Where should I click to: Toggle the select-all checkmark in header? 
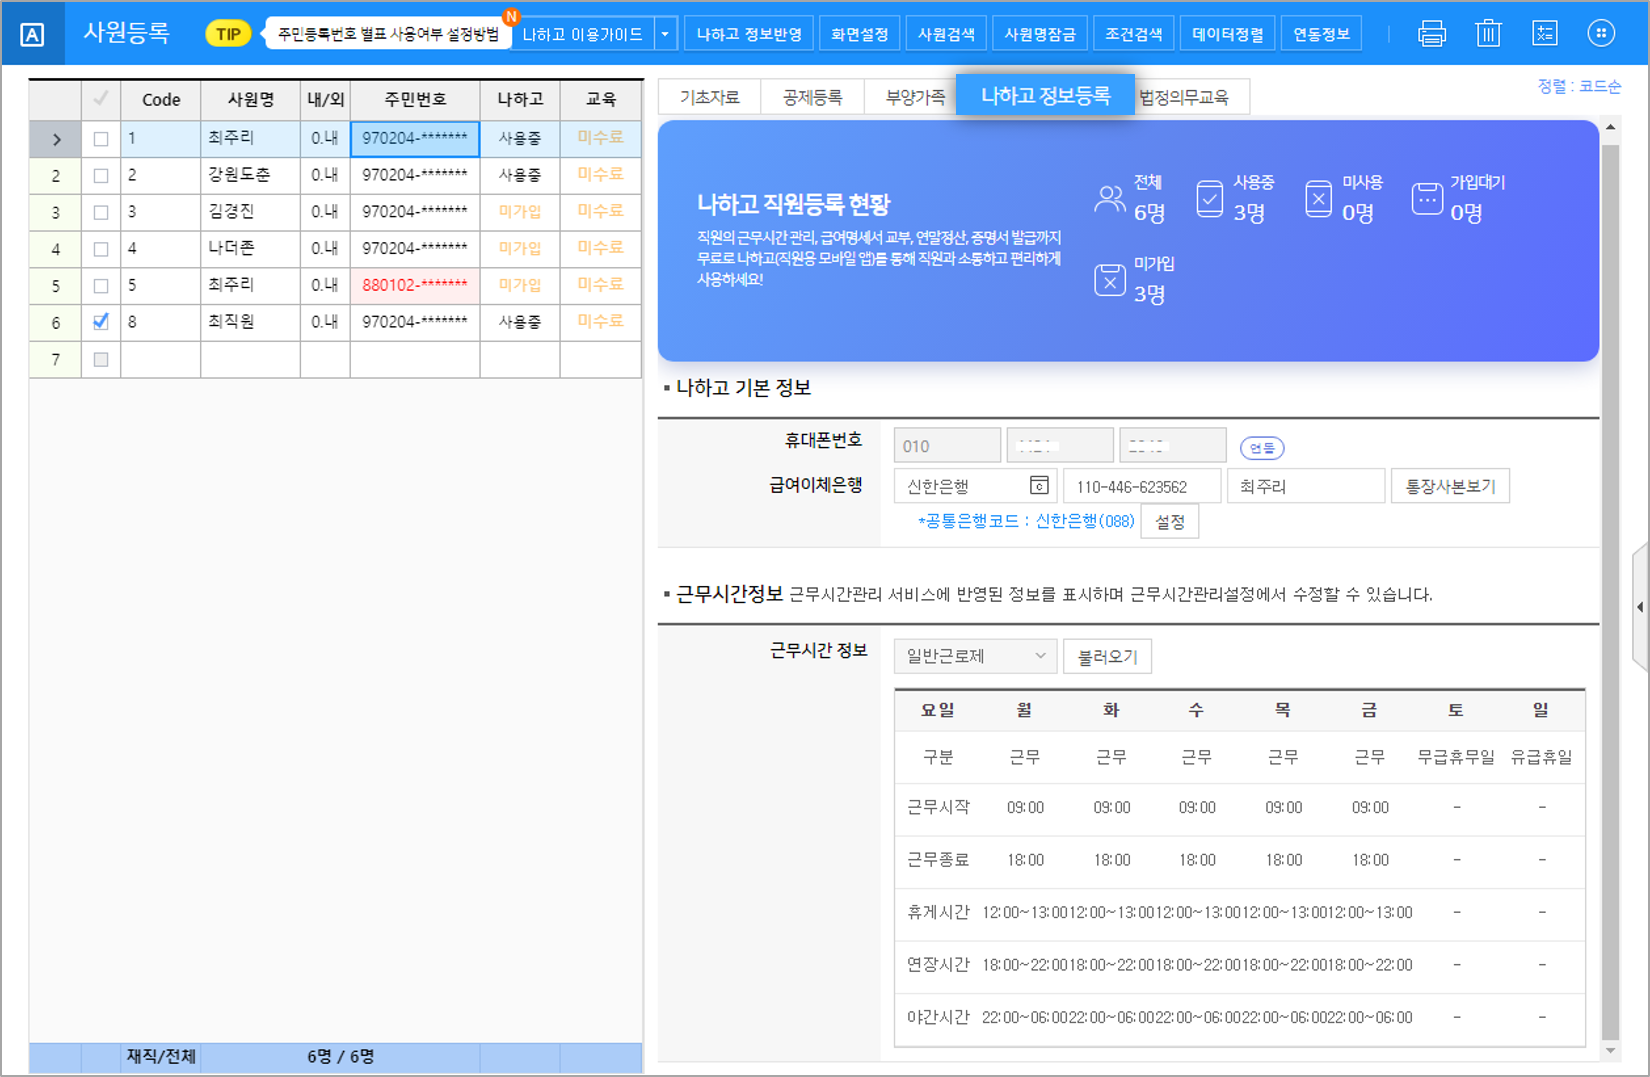click(100, 99)
